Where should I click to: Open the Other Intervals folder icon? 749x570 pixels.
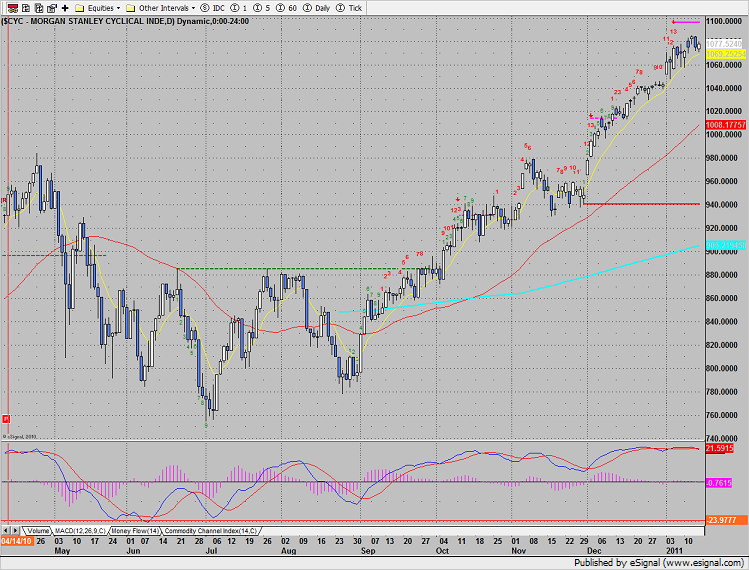click(130, 8)
